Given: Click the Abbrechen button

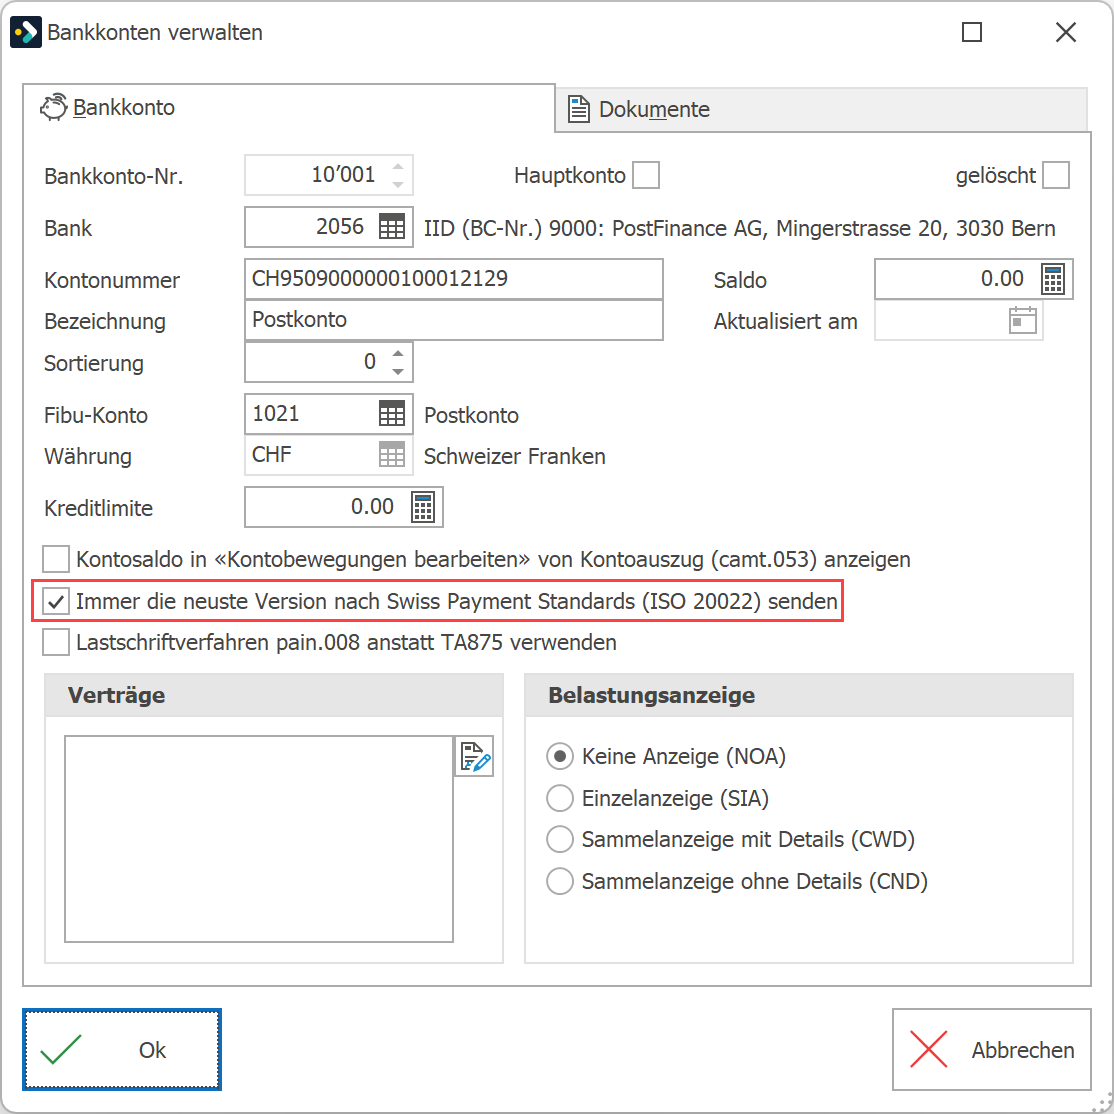Looking at the screenshot, I should coord(992,1049).
